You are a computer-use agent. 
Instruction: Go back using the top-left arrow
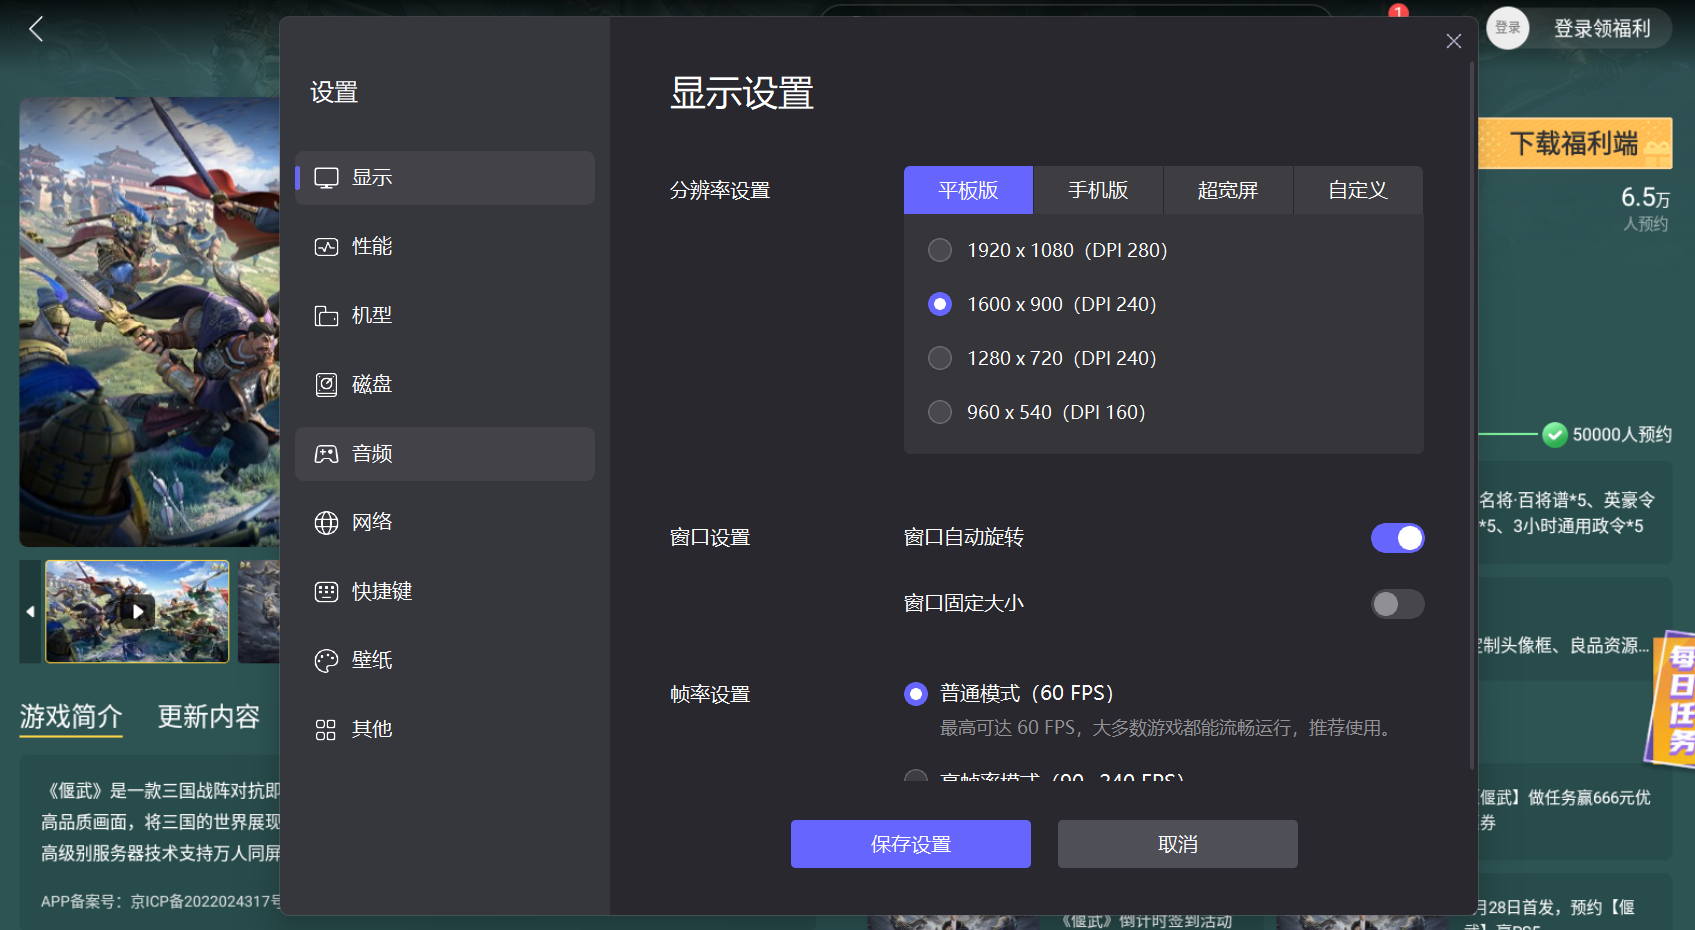click(x=36, y=29)
